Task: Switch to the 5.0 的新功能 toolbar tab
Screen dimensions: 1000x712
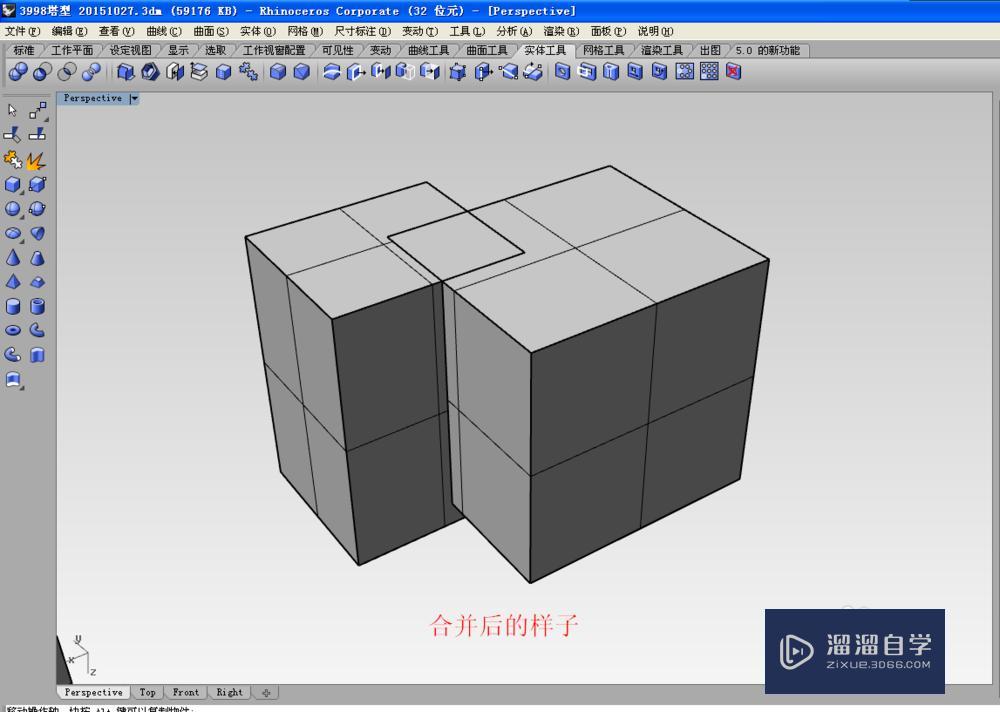Action: [767, 50]
